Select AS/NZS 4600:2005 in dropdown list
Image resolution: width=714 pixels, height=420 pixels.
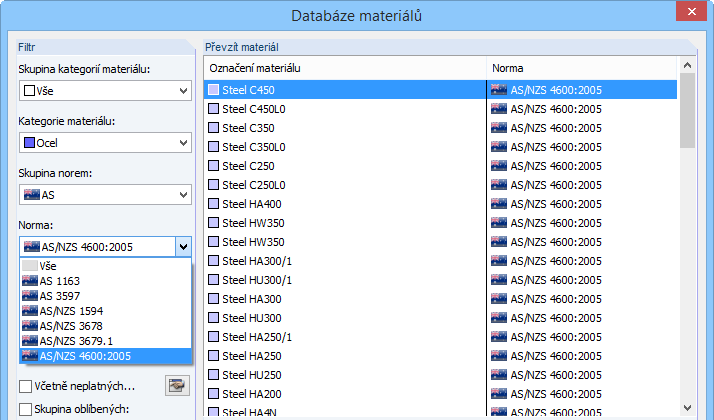coord(105,356)
